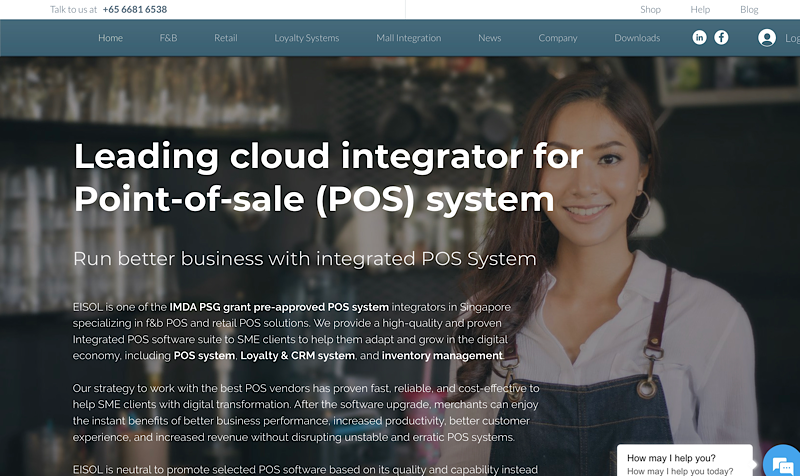Click phone number +65 6681 6538
This screenshot has height=476, width=800.
pos(135,9)
